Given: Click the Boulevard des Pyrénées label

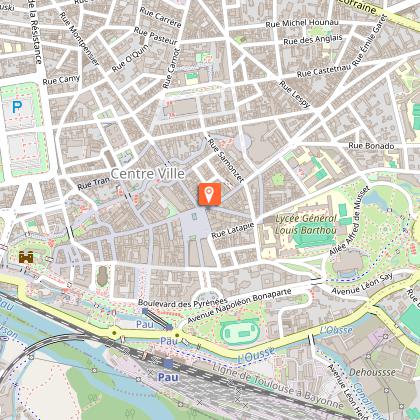Looking at the screenshot, I should click(183, 303).
